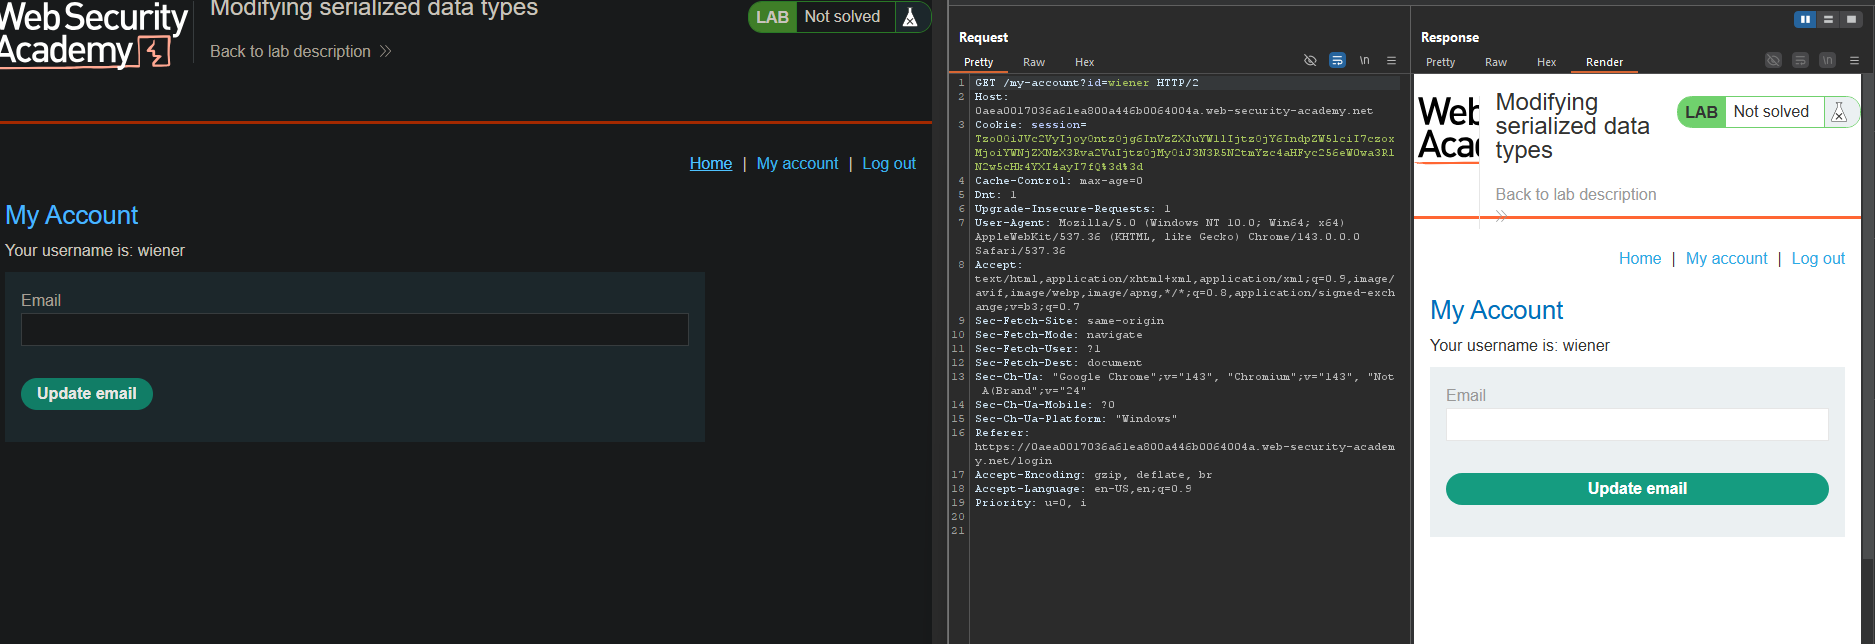This screenshot has width=1875, height=644.
Task: Click Update email button in browser page
Action: tap(87, 393)
